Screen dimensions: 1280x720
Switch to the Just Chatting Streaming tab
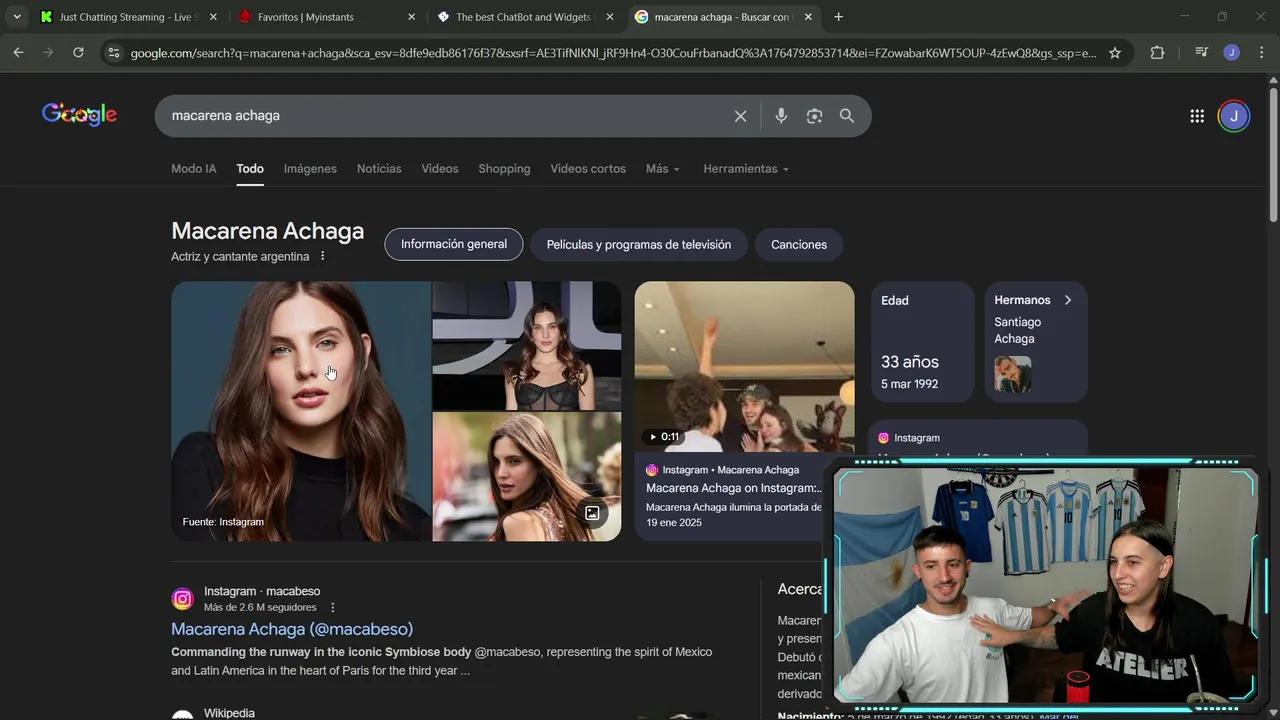pyautogui.click(x=127, y=17)
